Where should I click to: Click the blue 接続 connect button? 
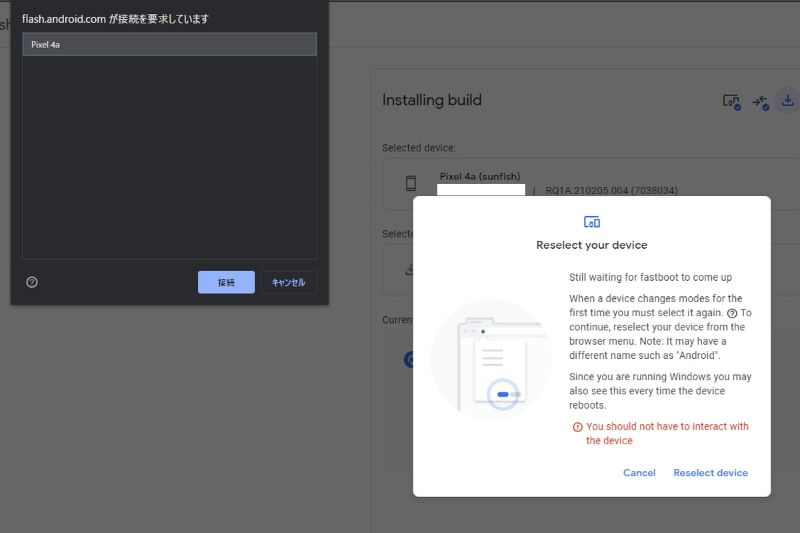click(226, 282)
